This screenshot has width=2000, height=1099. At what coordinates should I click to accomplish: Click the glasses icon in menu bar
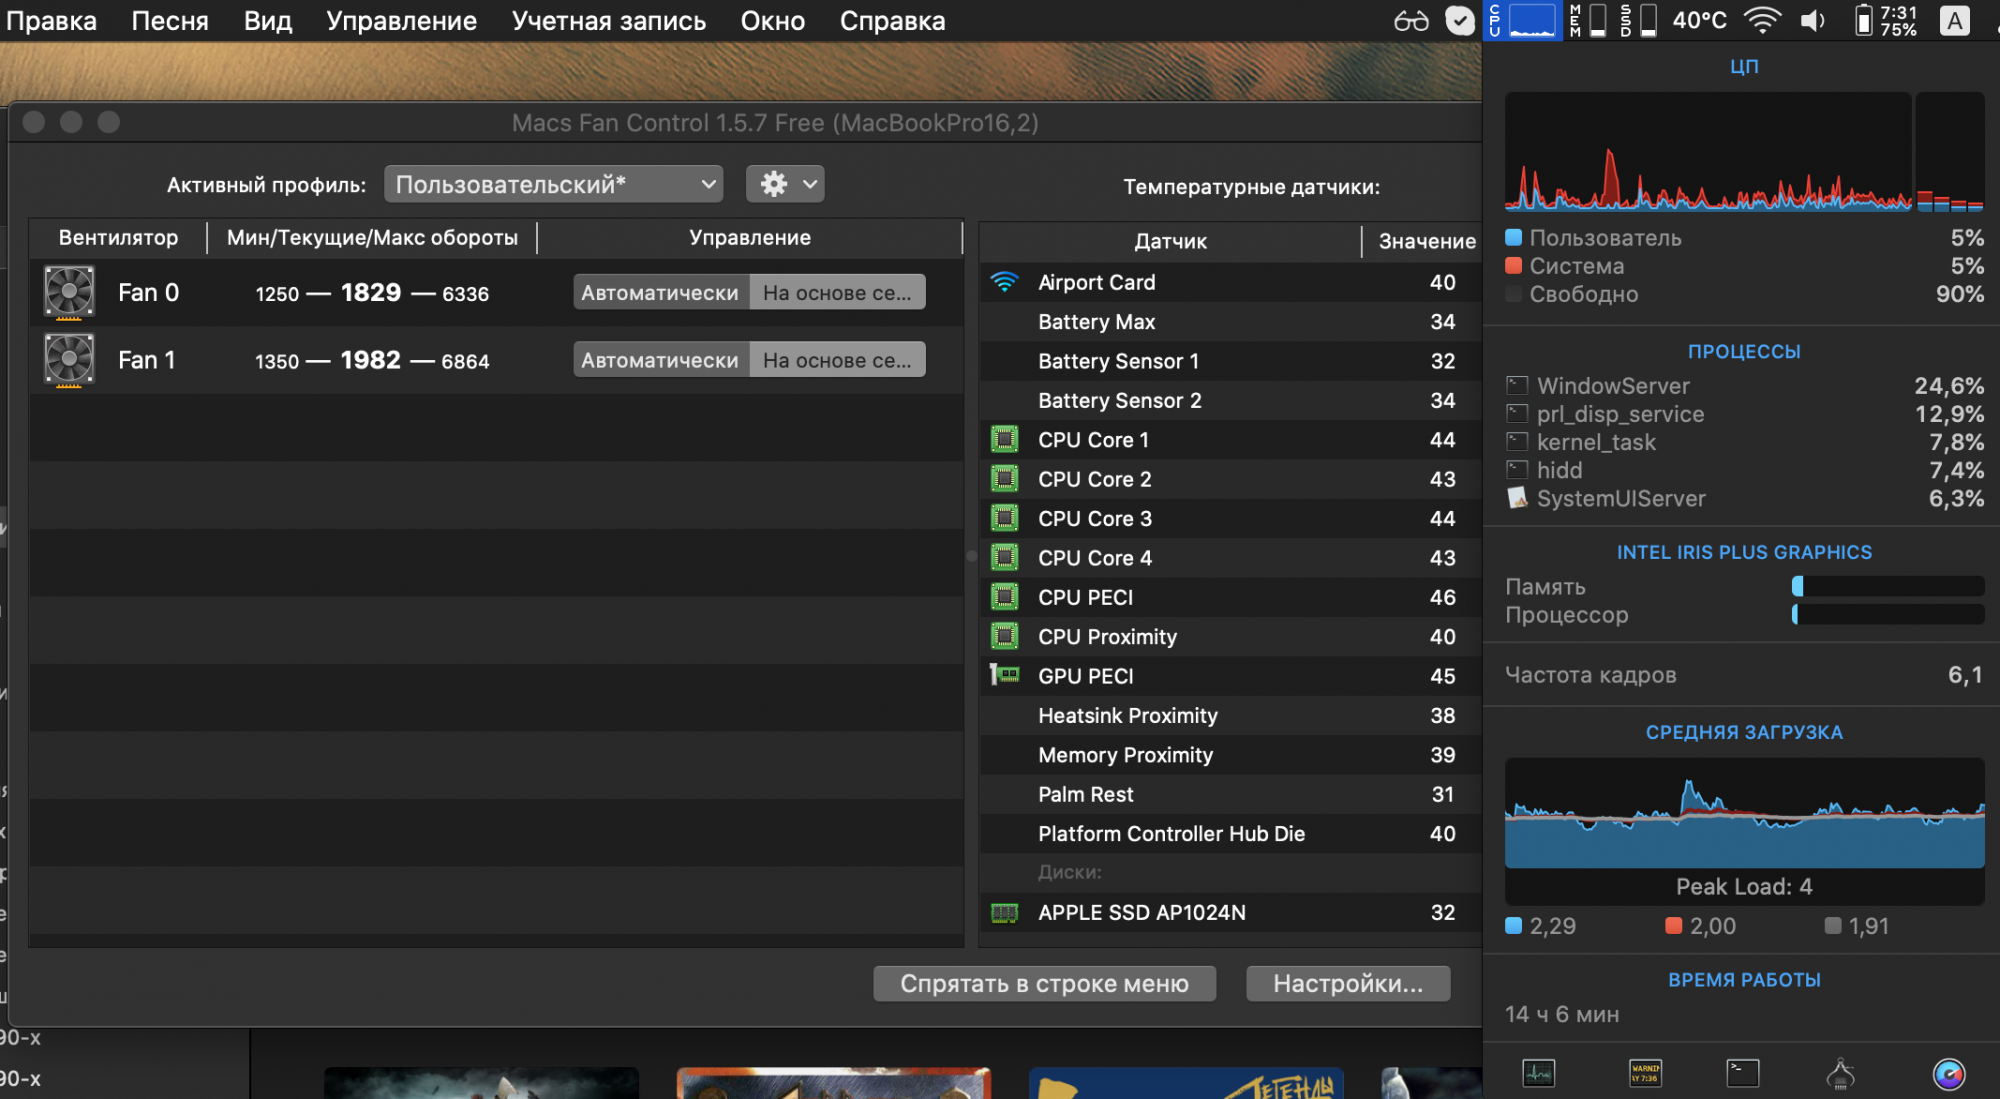pyautogui.click(x=1411, y=21)
